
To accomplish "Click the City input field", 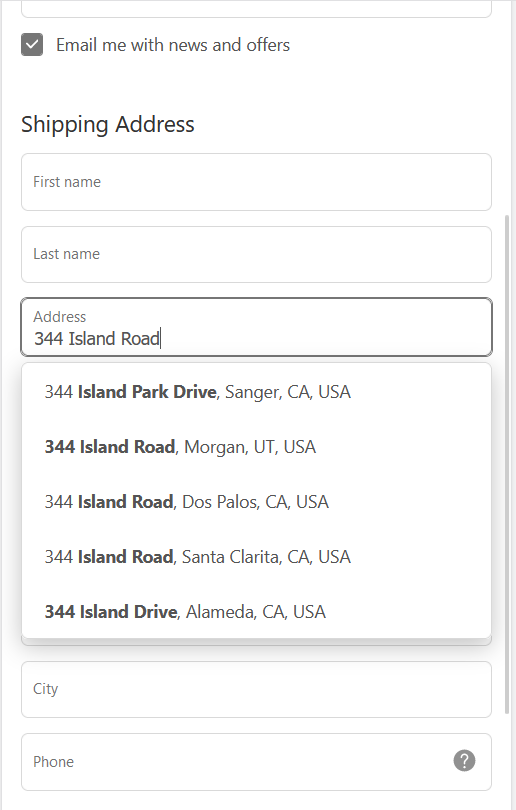I will click(256, 689).
